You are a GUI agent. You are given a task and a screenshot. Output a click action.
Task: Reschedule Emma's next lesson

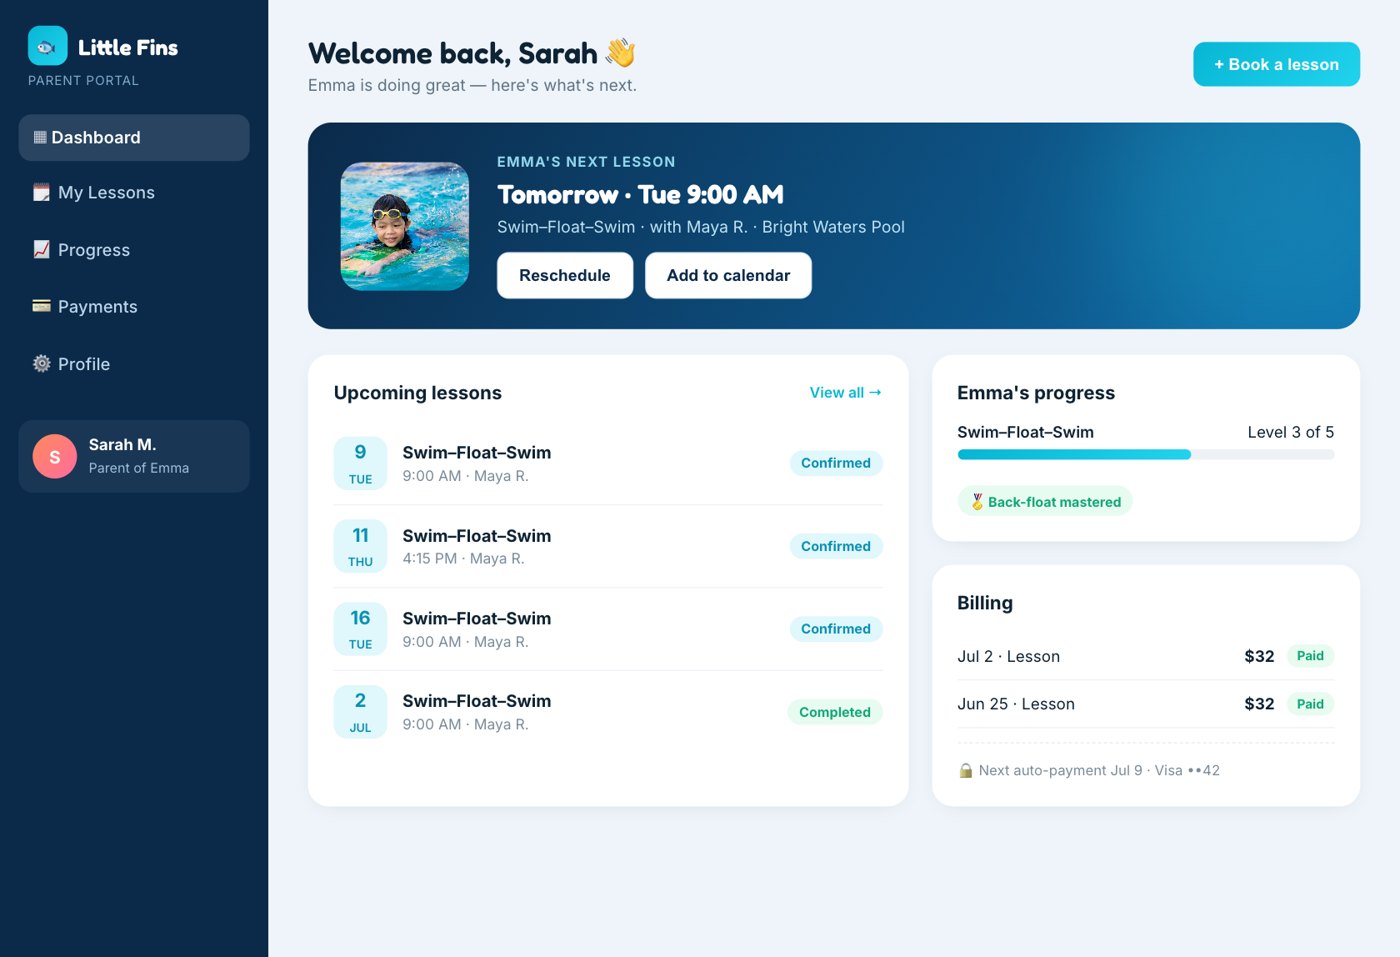pyautogui.click(x=565, y=275)
